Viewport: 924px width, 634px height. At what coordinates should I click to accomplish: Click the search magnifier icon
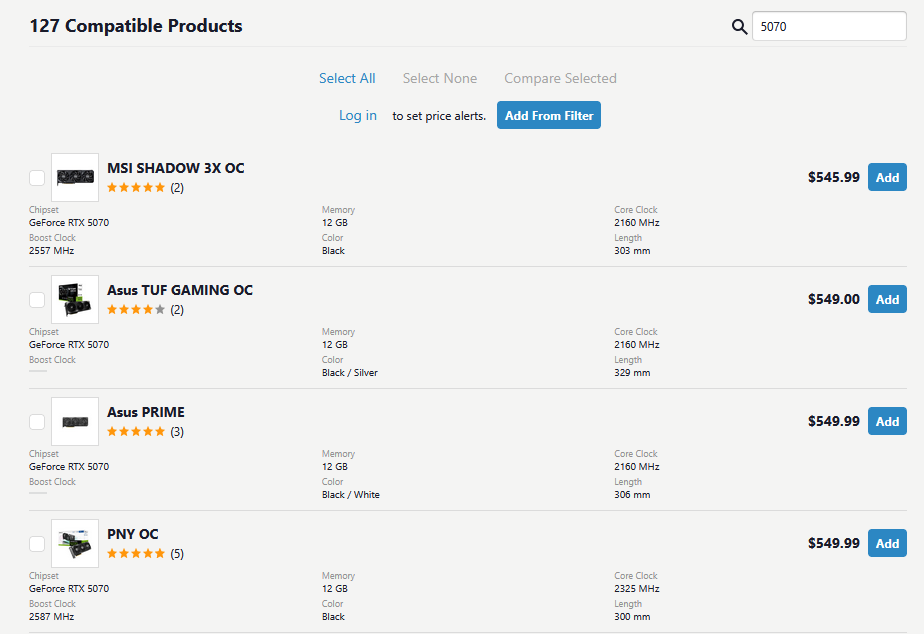coord(739,27)
